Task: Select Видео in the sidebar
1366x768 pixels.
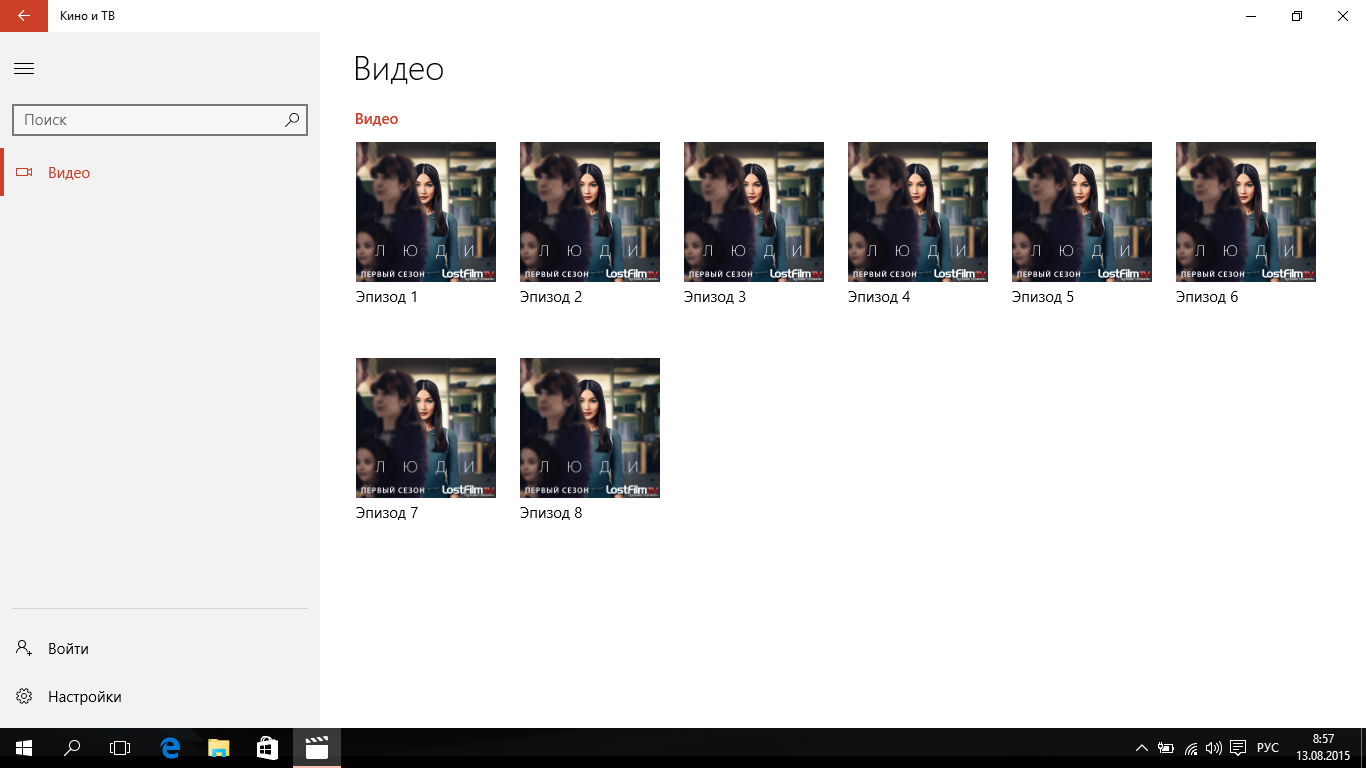Action: 160,172
